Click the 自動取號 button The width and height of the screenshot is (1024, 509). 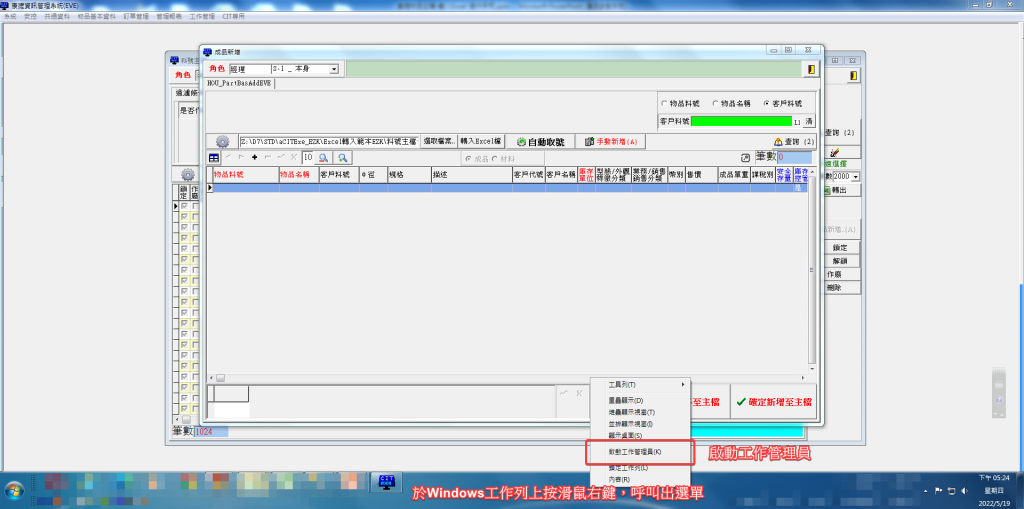click(541, 142)
